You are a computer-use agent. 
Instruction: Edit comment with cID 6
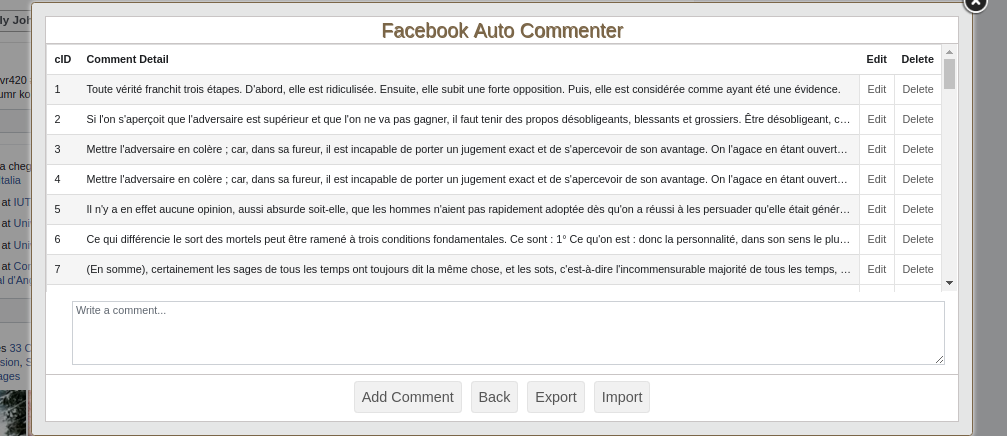click(x=877, y=239)
